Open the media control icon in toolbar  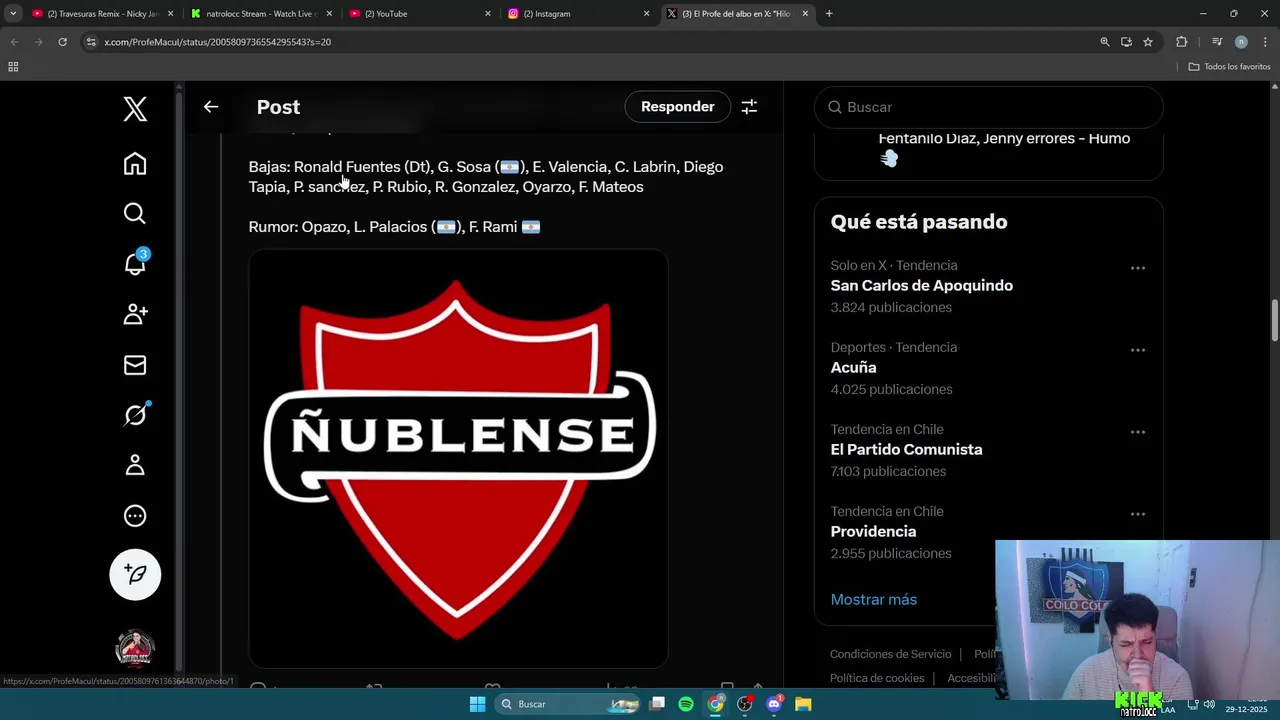pyautogui.click(x=1216, y=42)
